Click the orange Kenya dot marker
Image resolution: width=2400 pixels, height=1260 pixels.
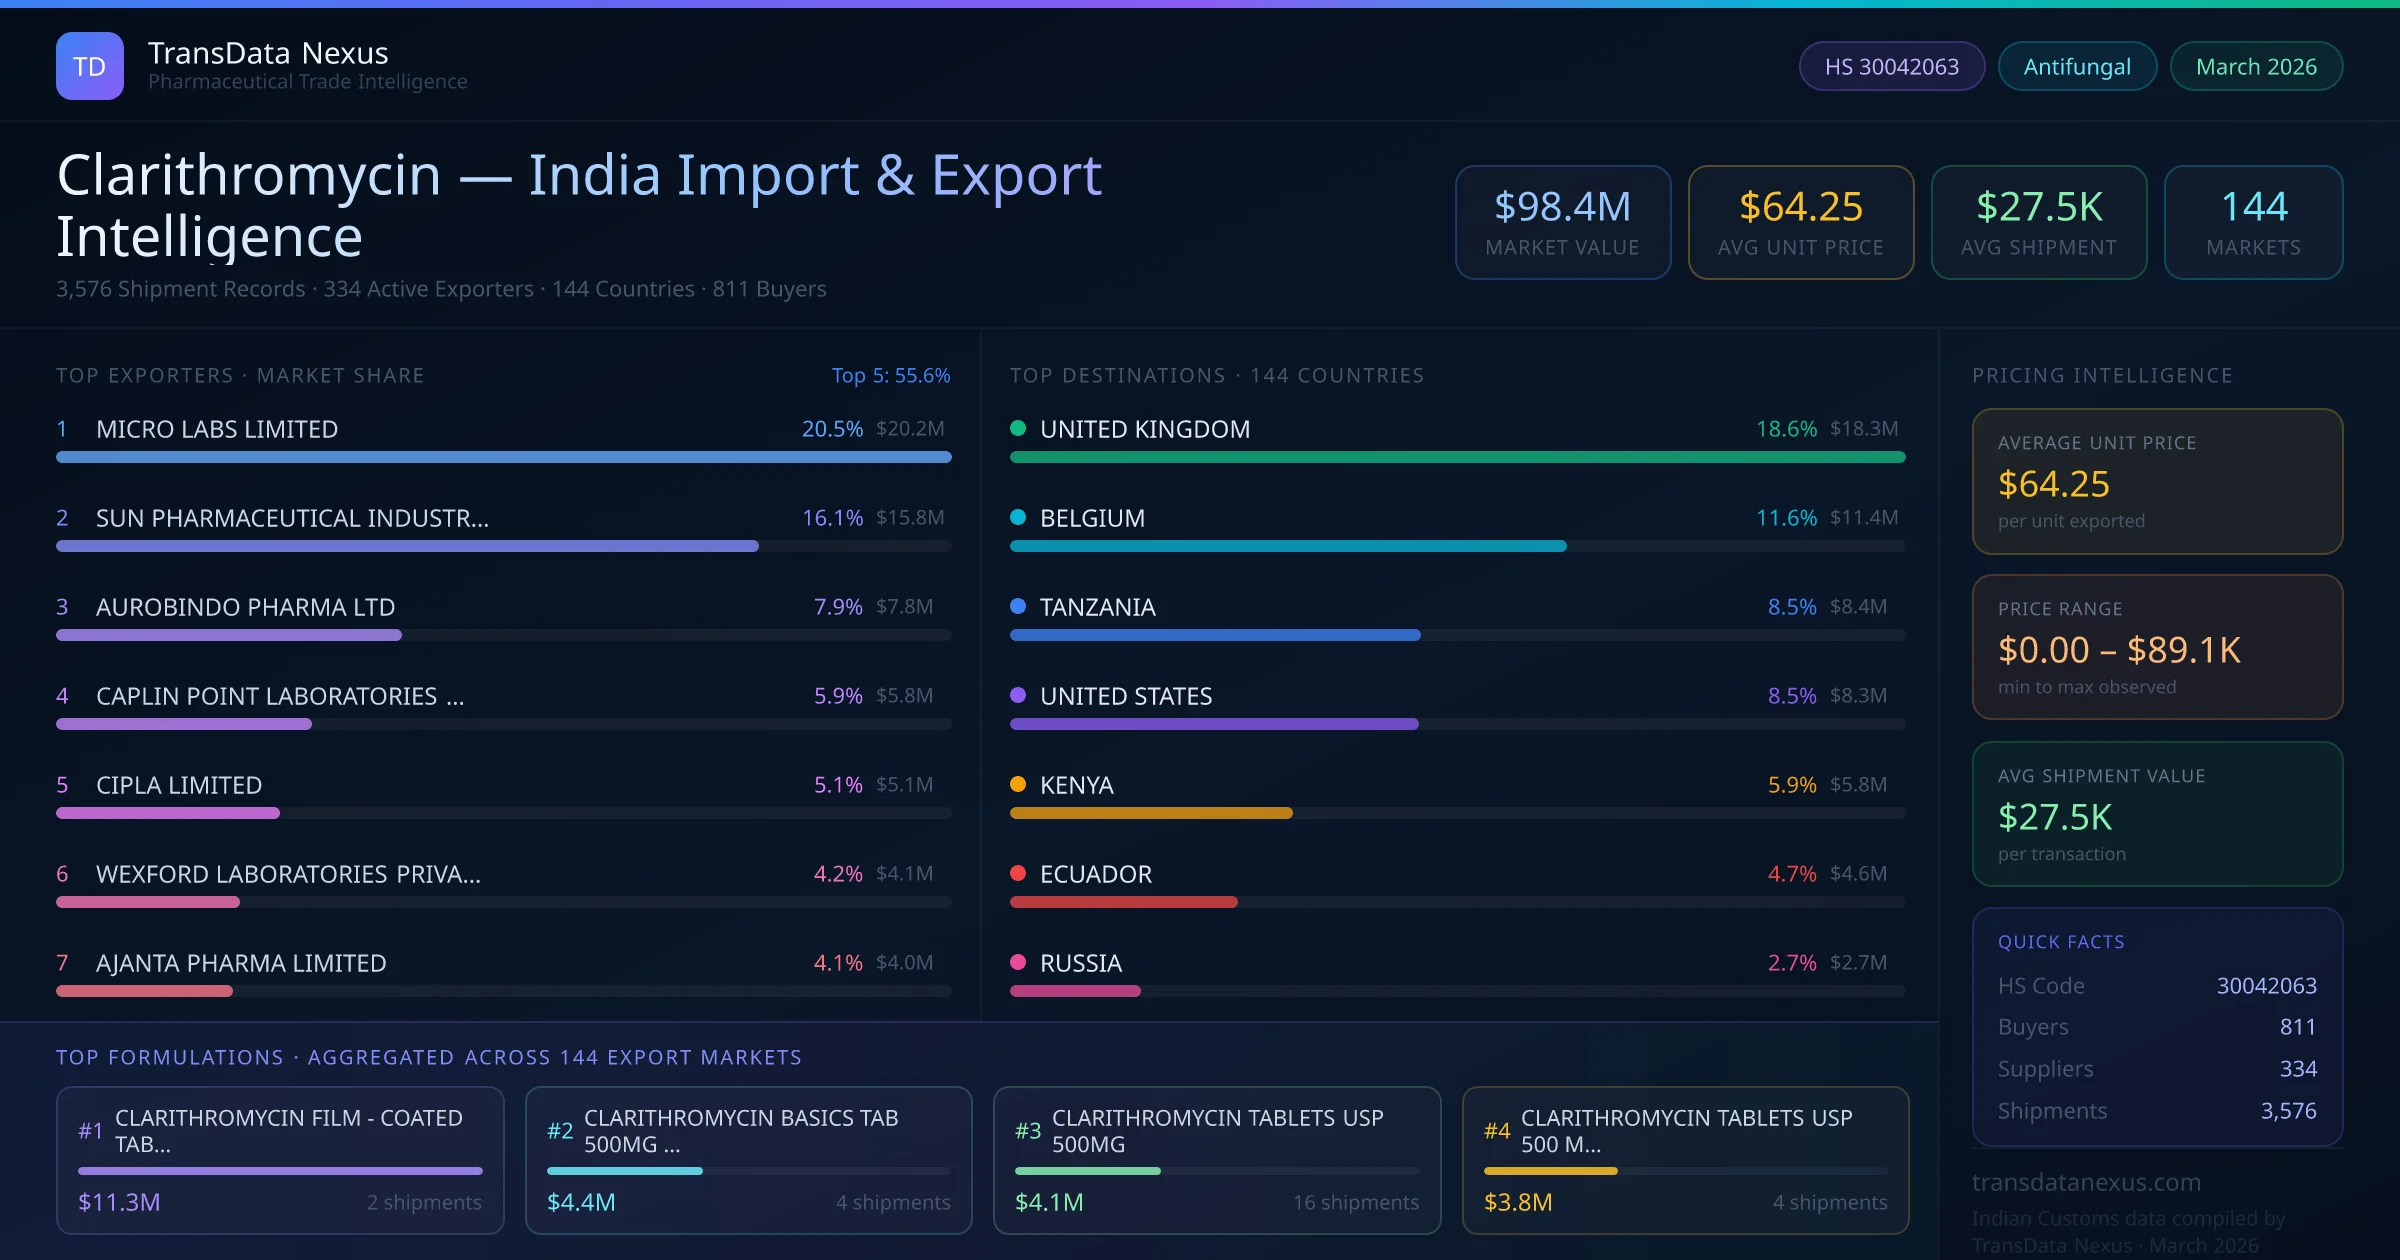(1018, 785)
